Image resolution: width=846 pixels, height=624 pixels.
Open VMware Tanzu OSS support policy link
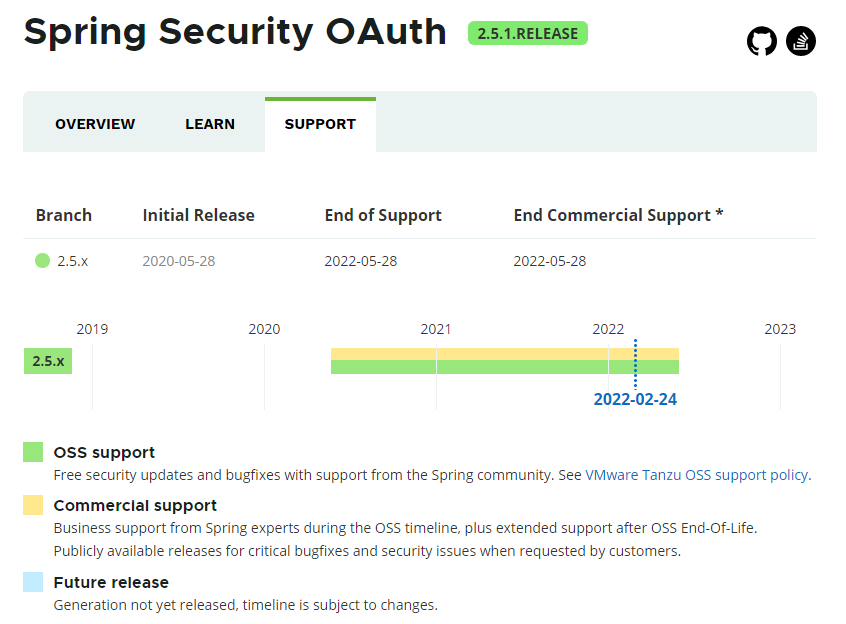point(696,475)
